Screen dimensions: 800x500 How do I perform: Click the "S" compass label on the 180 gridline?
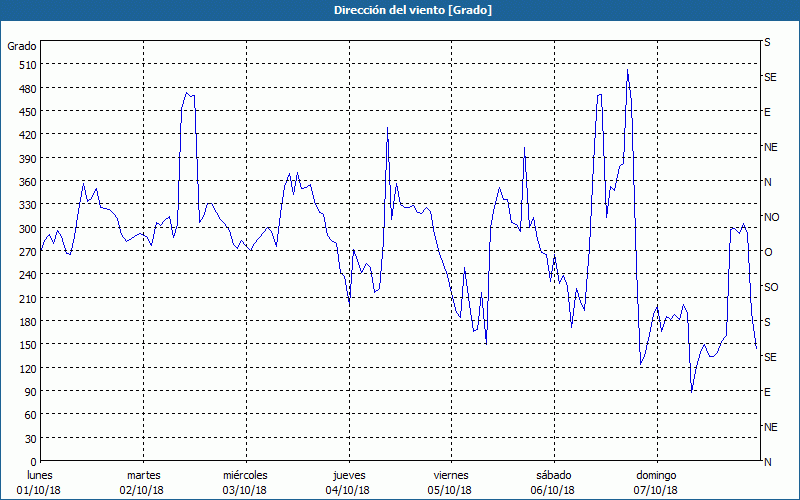tap(767, 322)
